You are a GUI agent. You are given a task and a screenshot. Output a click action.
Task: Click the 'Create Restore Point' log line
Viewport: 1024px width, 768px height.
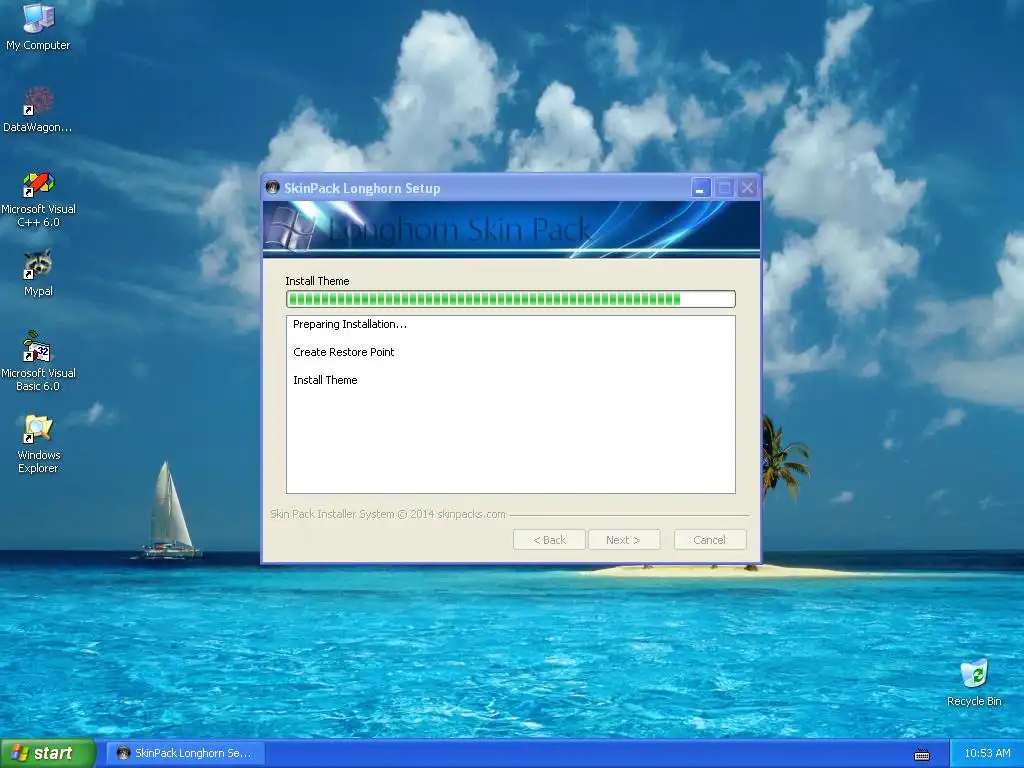(344, 352)
